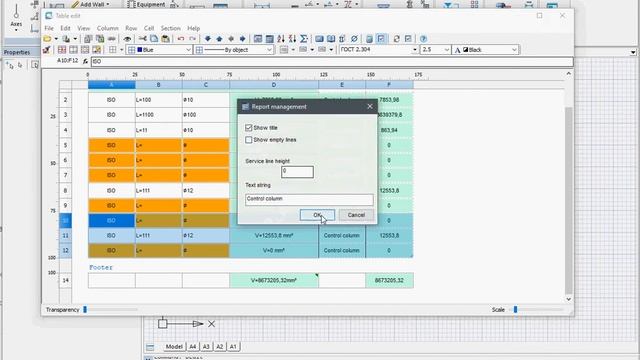Click the Undo arrow icon

[180, 39]
